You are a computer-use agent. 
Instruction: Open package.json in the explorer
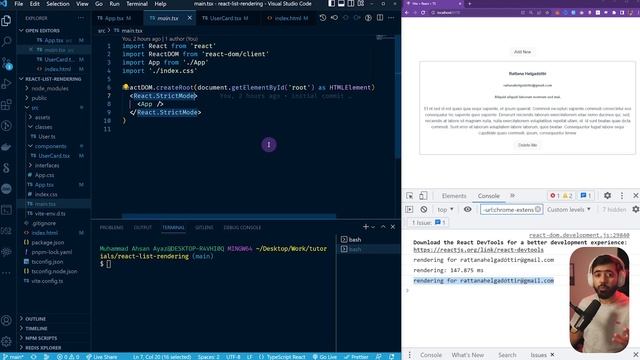[x=47, y=242]
